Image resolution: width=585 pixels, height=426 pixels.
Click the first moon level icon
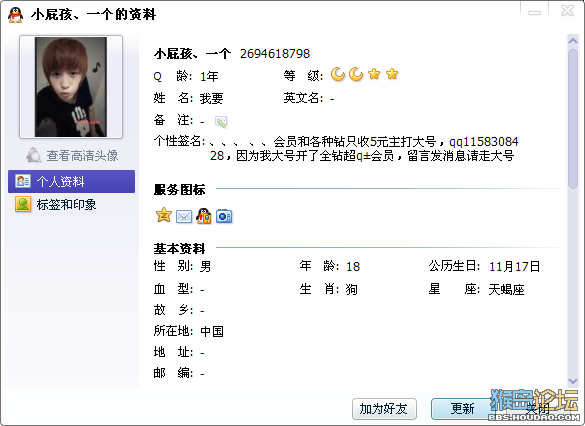[338, 74]
